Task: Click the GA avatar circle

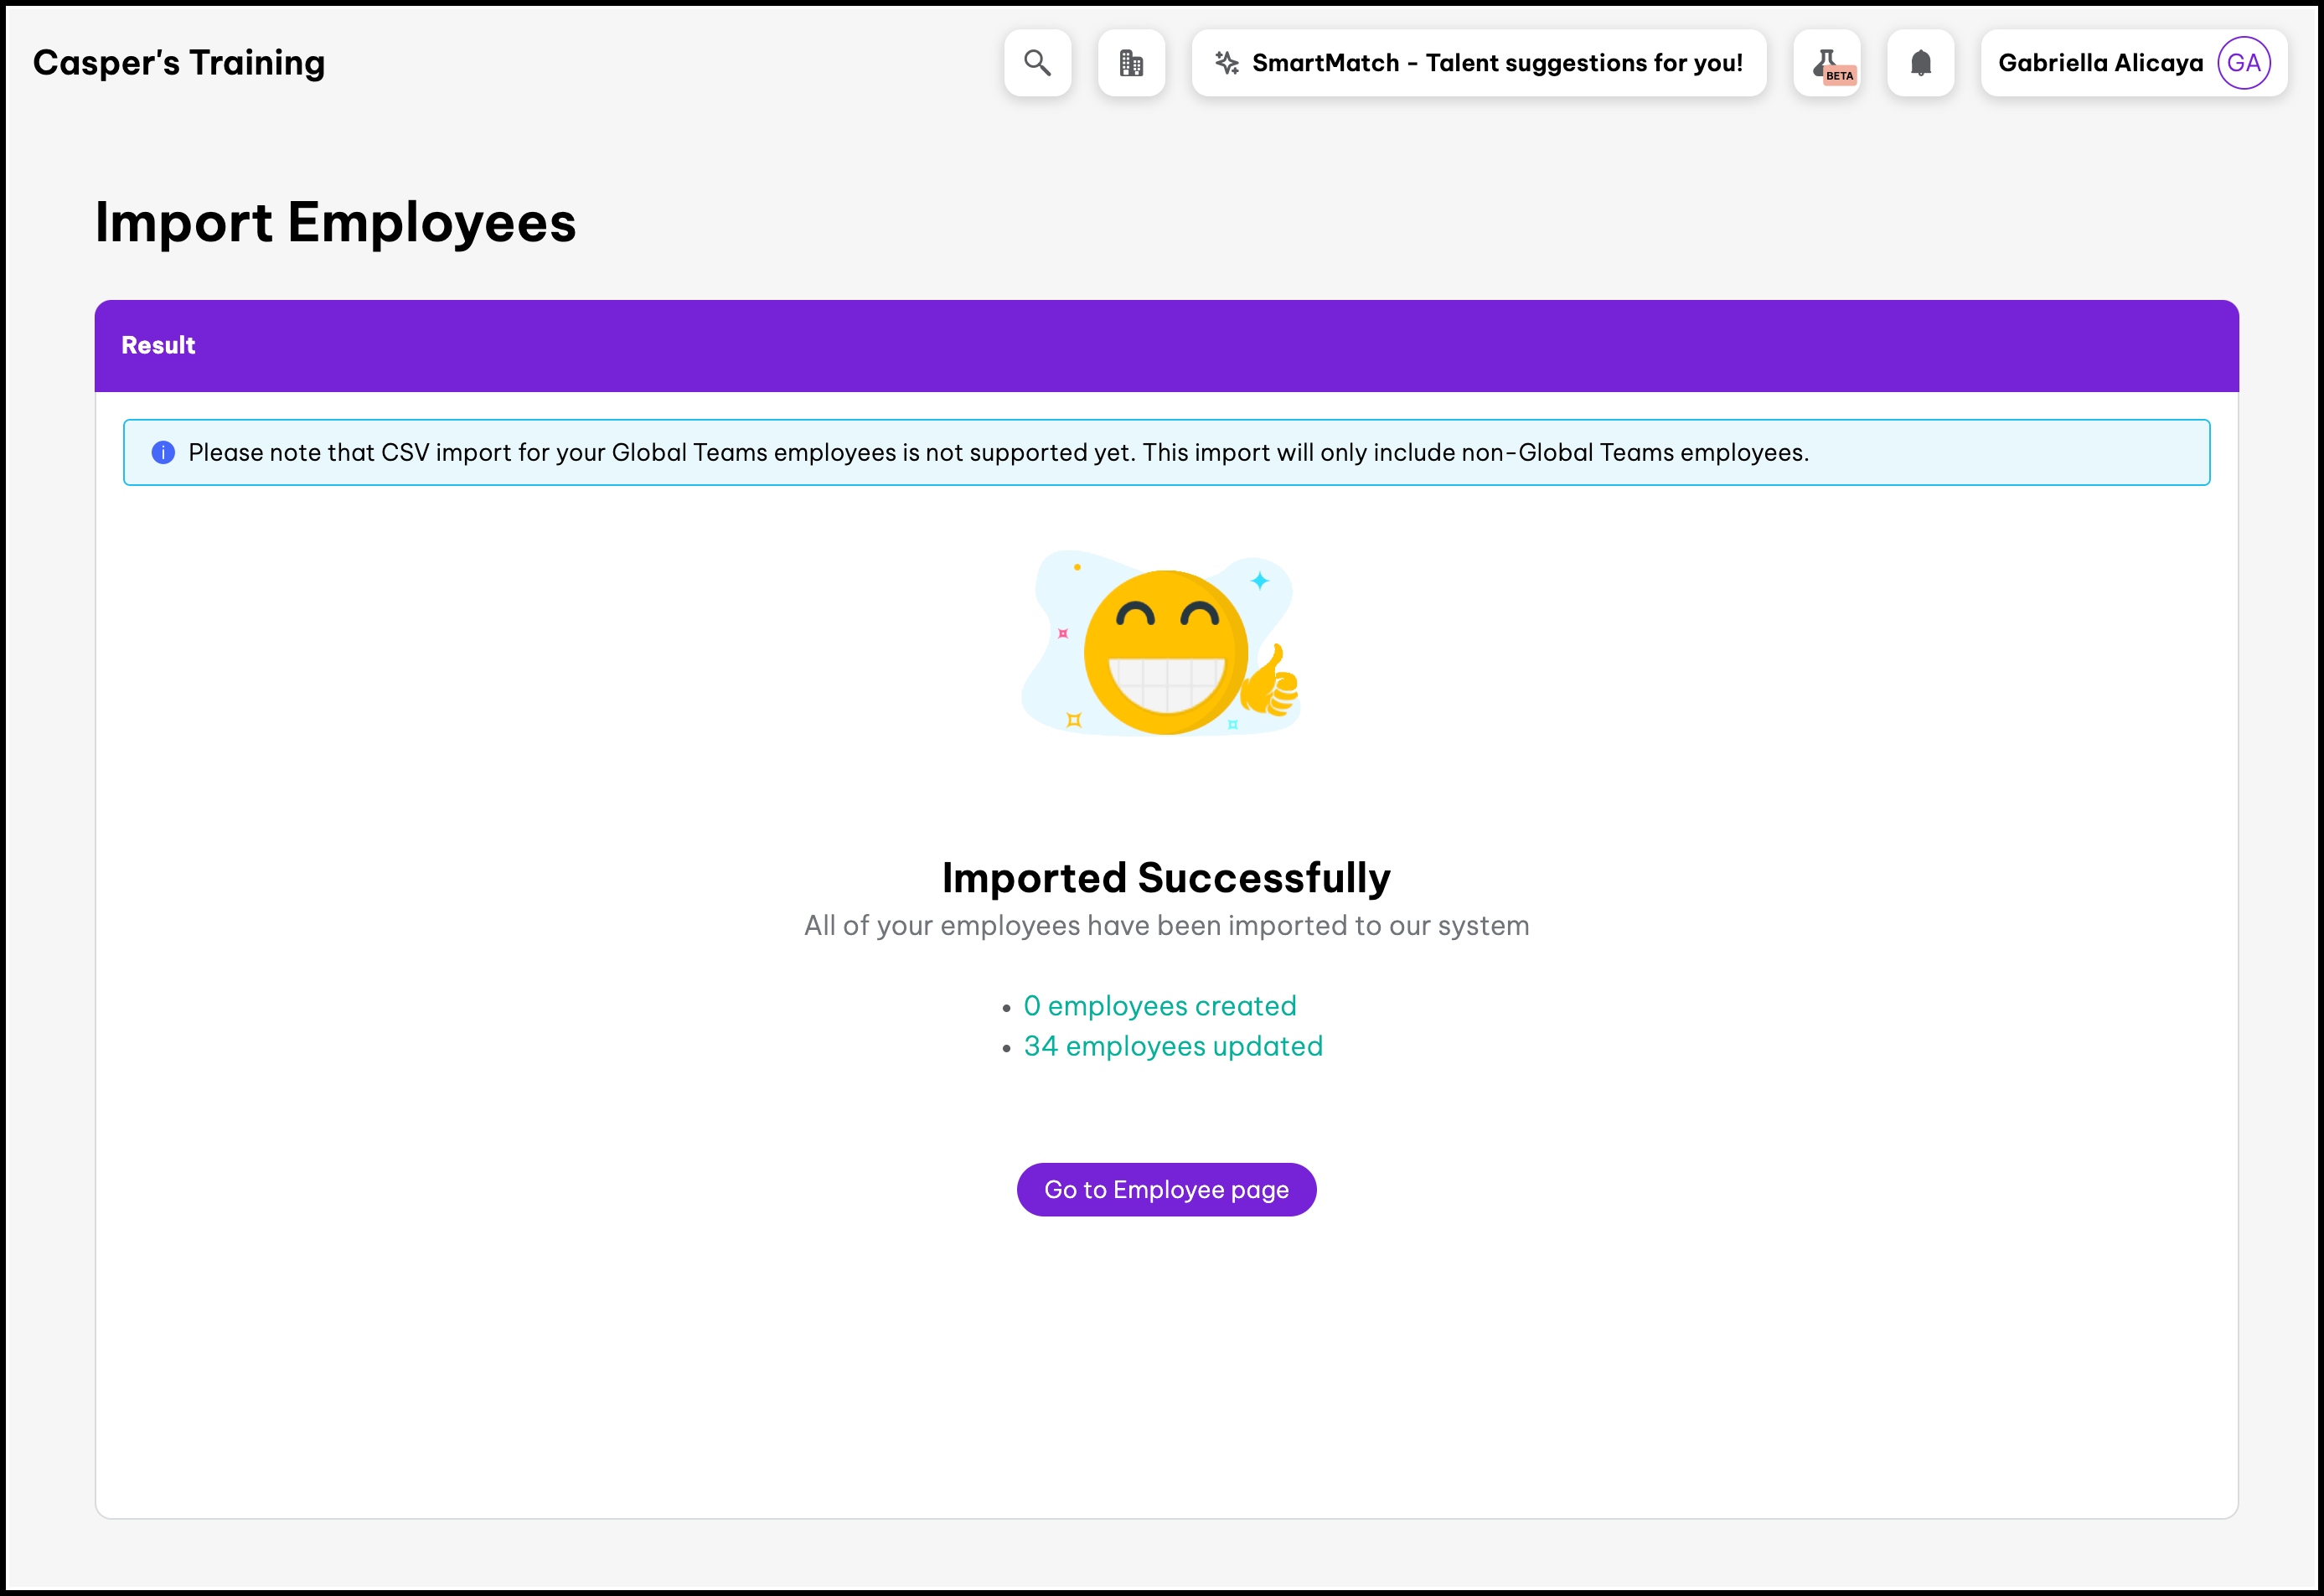Action: pos(2243,63)
